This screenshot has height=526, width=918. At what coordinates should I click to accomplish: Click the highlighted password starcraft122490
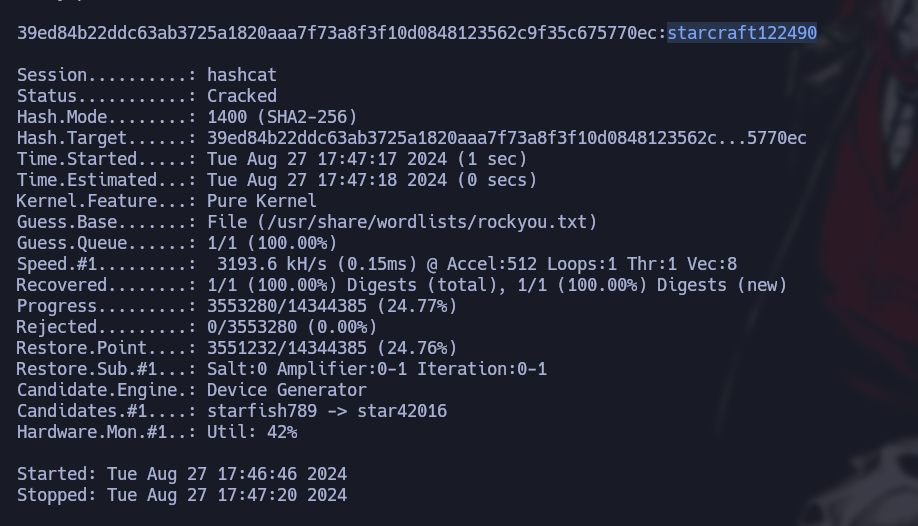tap(742, 33)
